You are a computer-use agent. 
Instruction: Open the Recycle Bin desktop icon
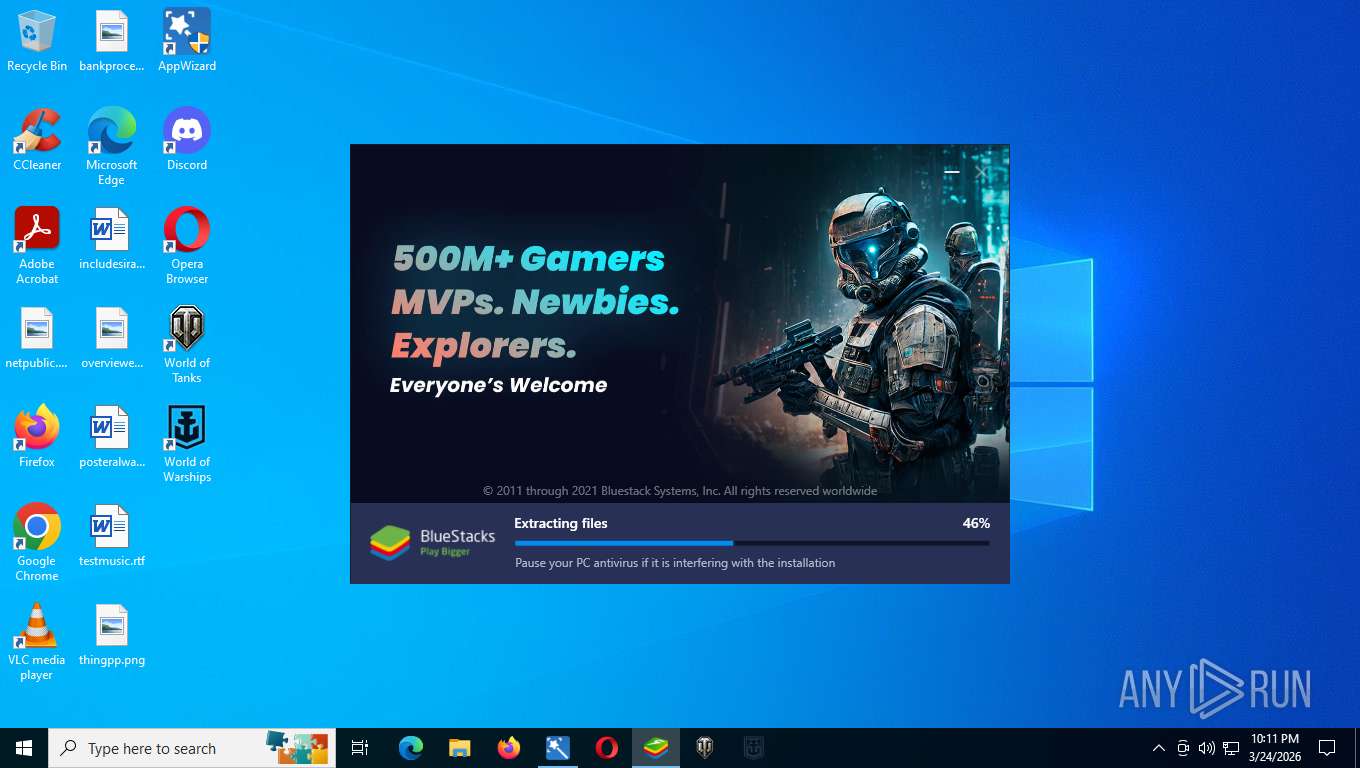37,41
